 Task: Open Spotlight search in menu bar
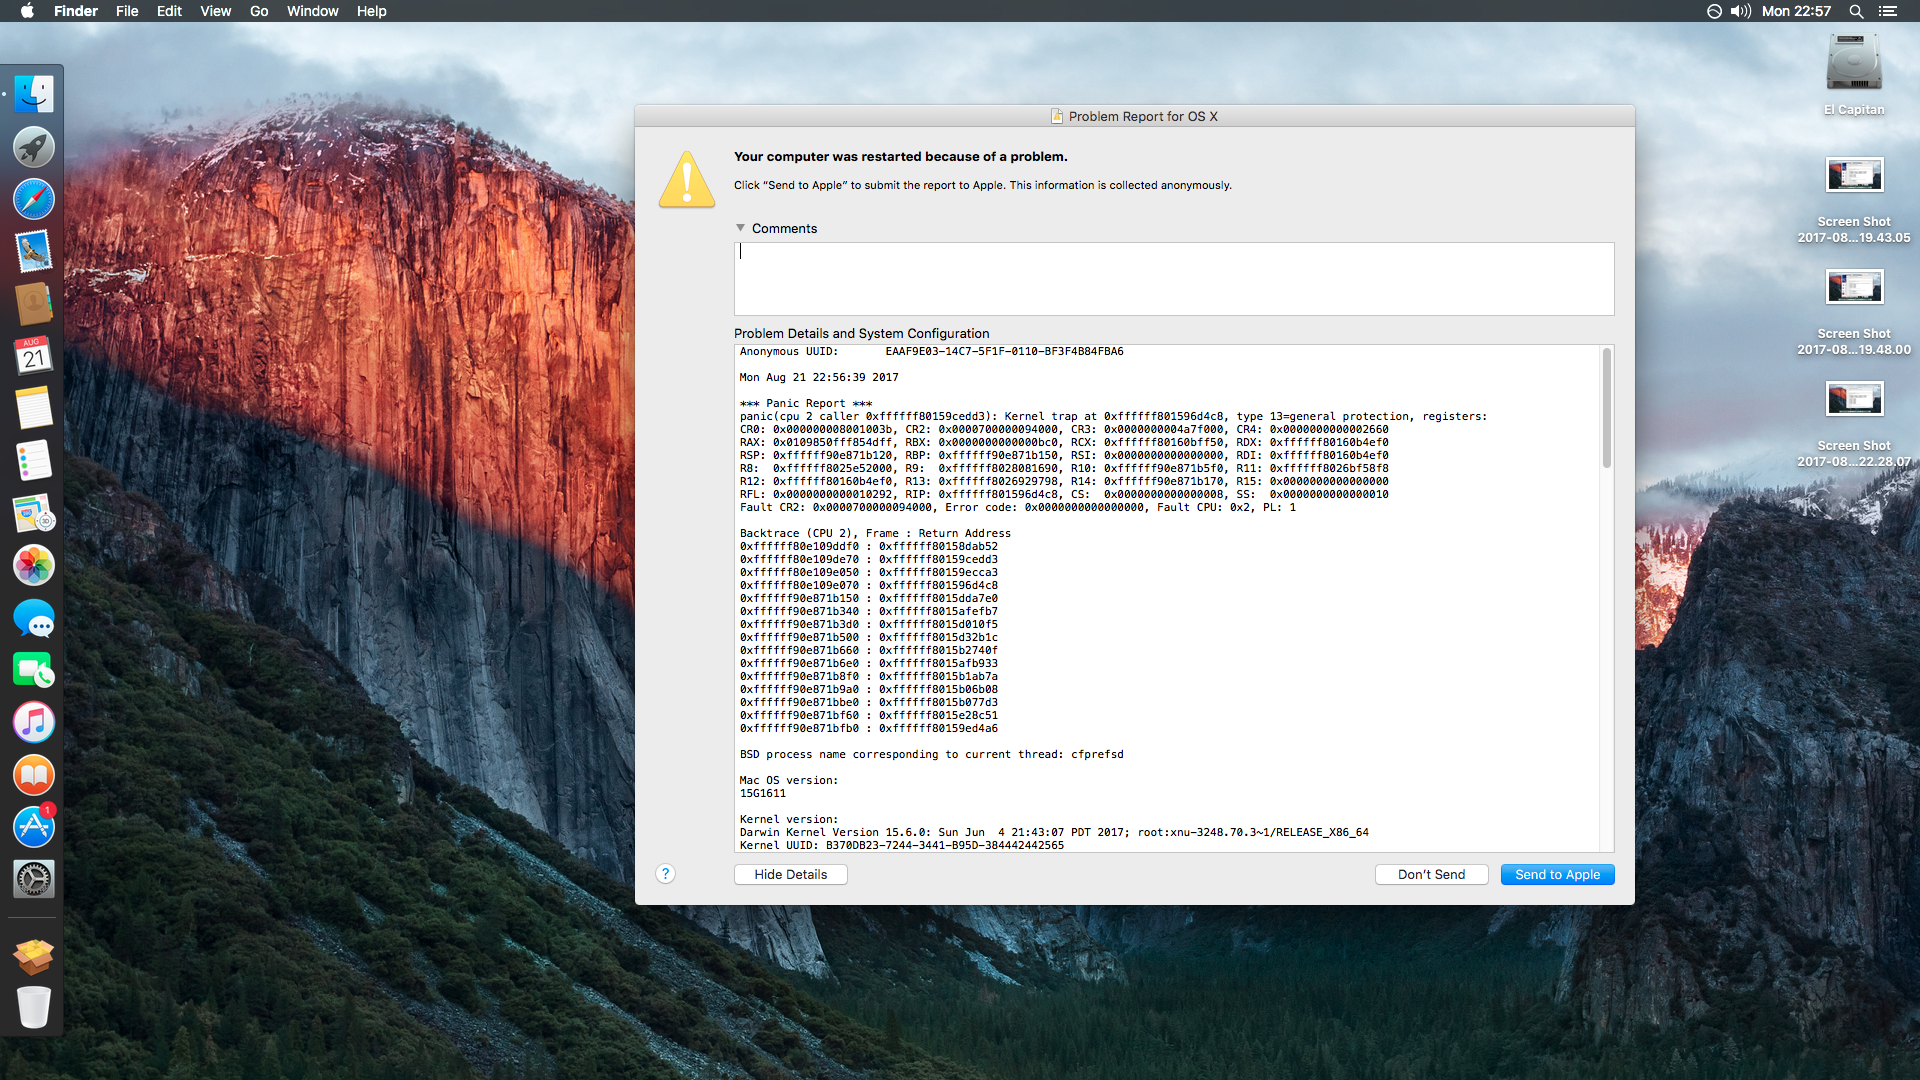(1856, 11)
